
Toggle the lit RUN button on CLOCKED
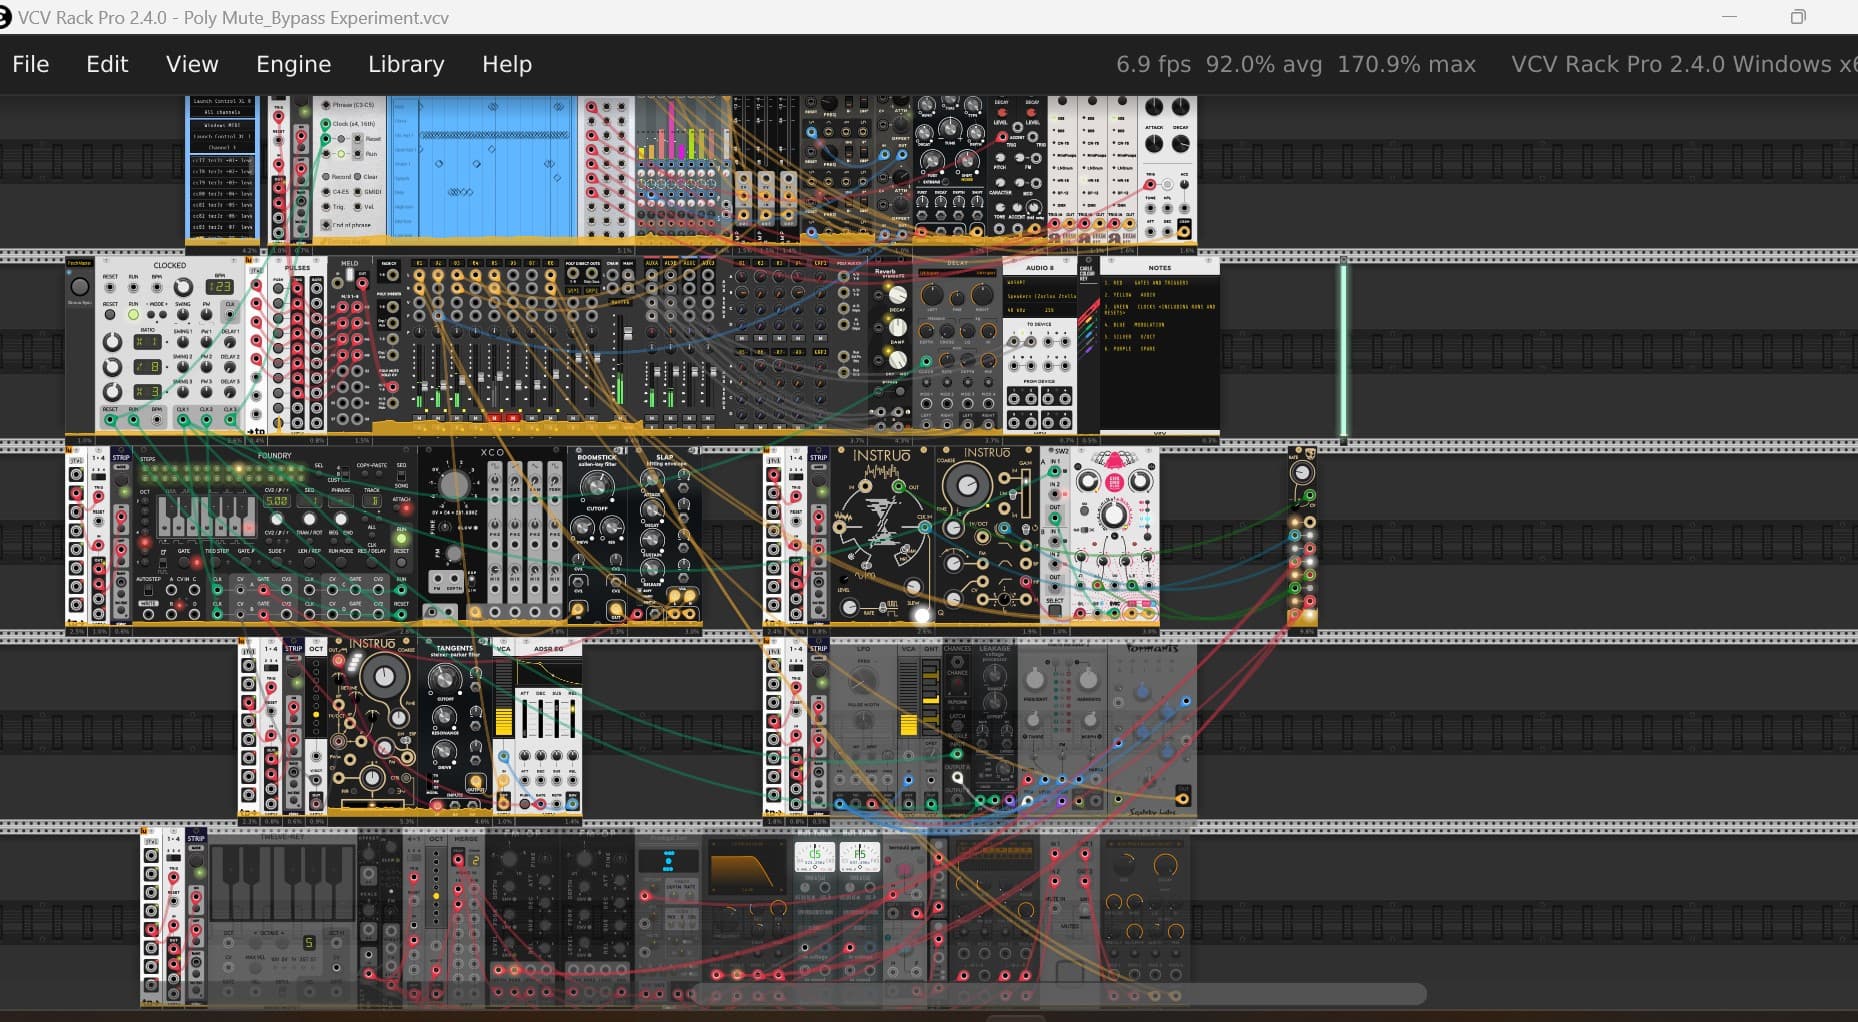click(133, 314)
